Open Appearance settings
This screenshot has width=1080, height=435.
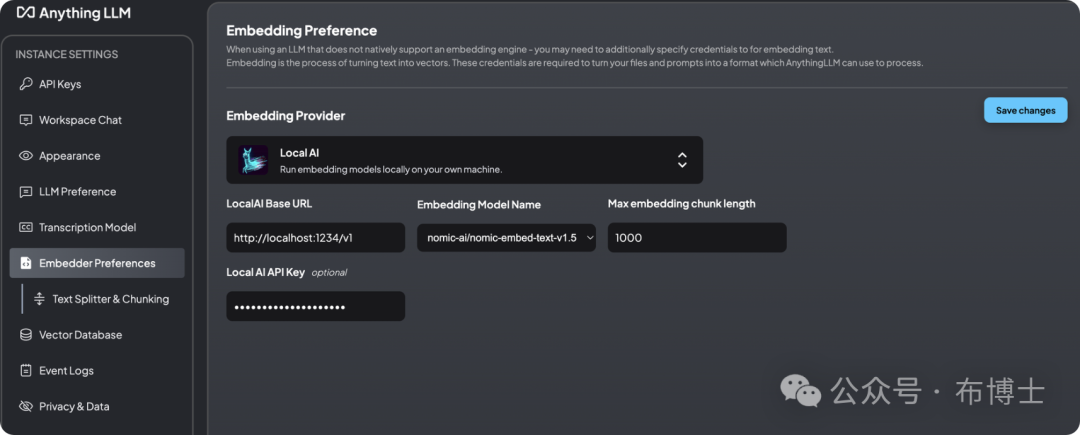97,156
